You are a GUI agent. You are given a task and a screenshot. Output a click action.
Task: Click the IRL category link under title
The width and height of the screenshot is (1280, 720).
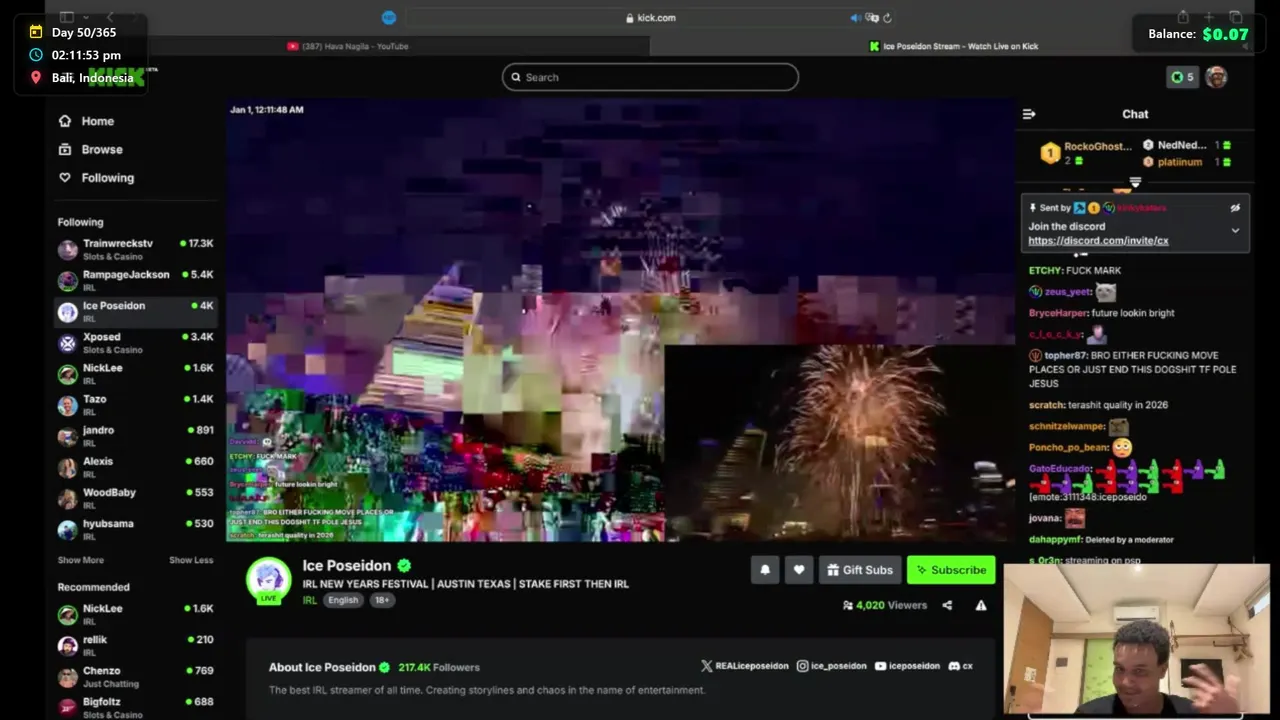pos(310,600)
